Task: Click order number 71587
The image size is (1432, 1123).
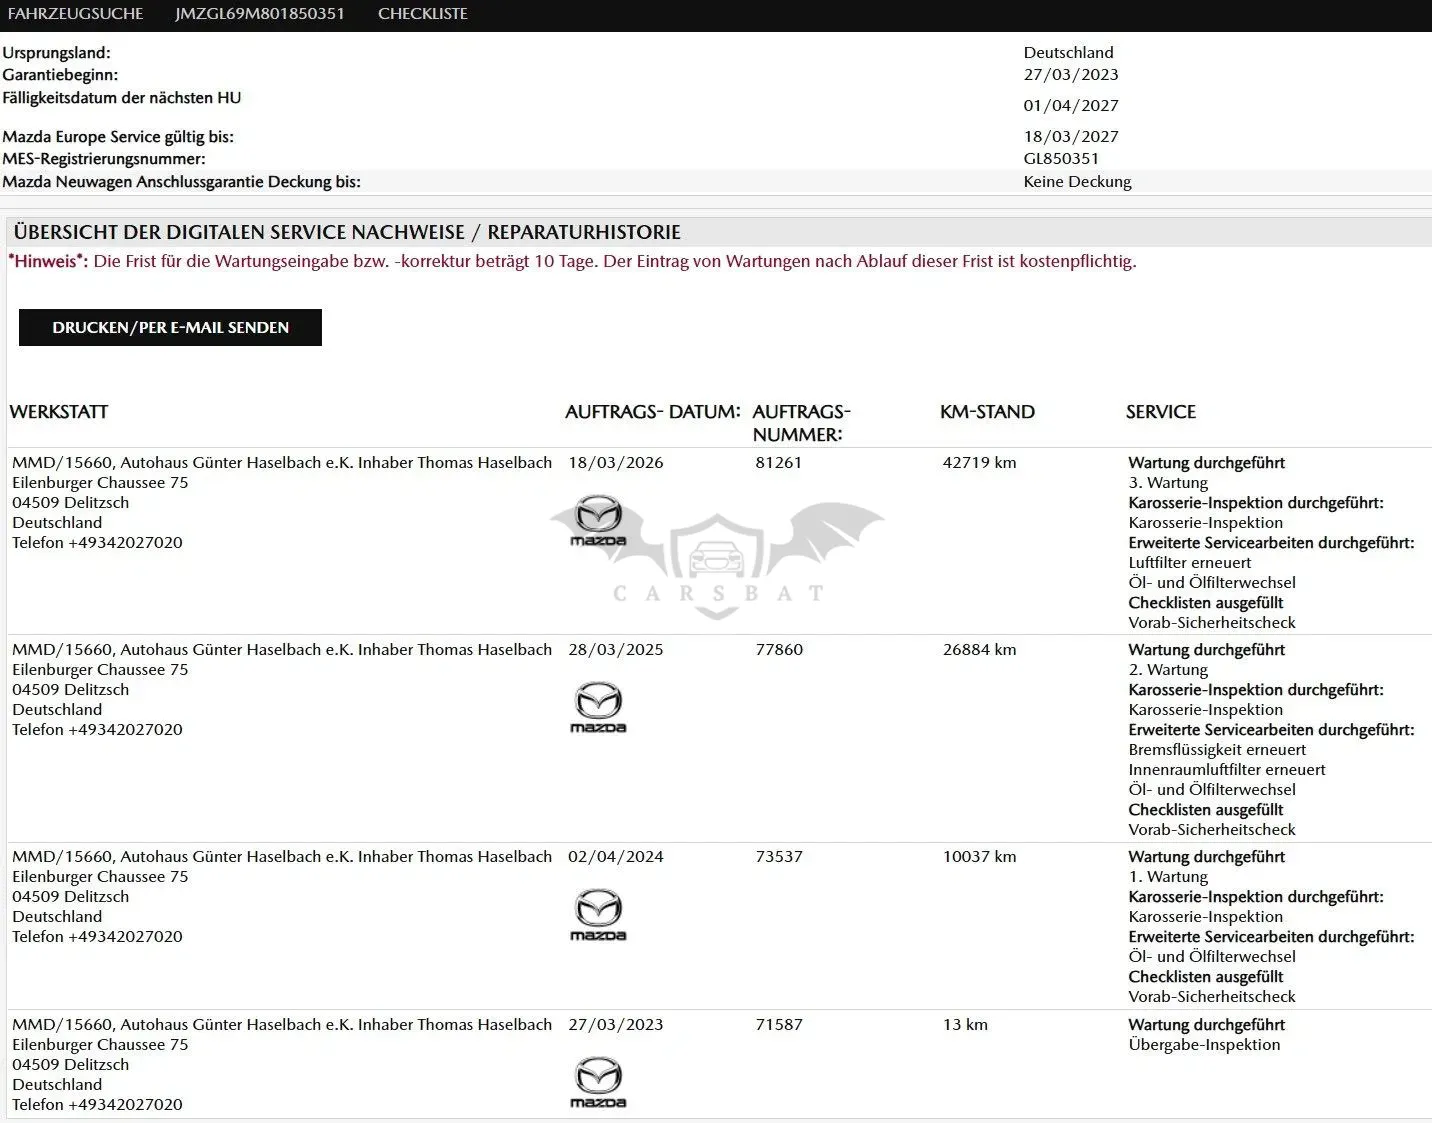Action: click(779, 1024)
